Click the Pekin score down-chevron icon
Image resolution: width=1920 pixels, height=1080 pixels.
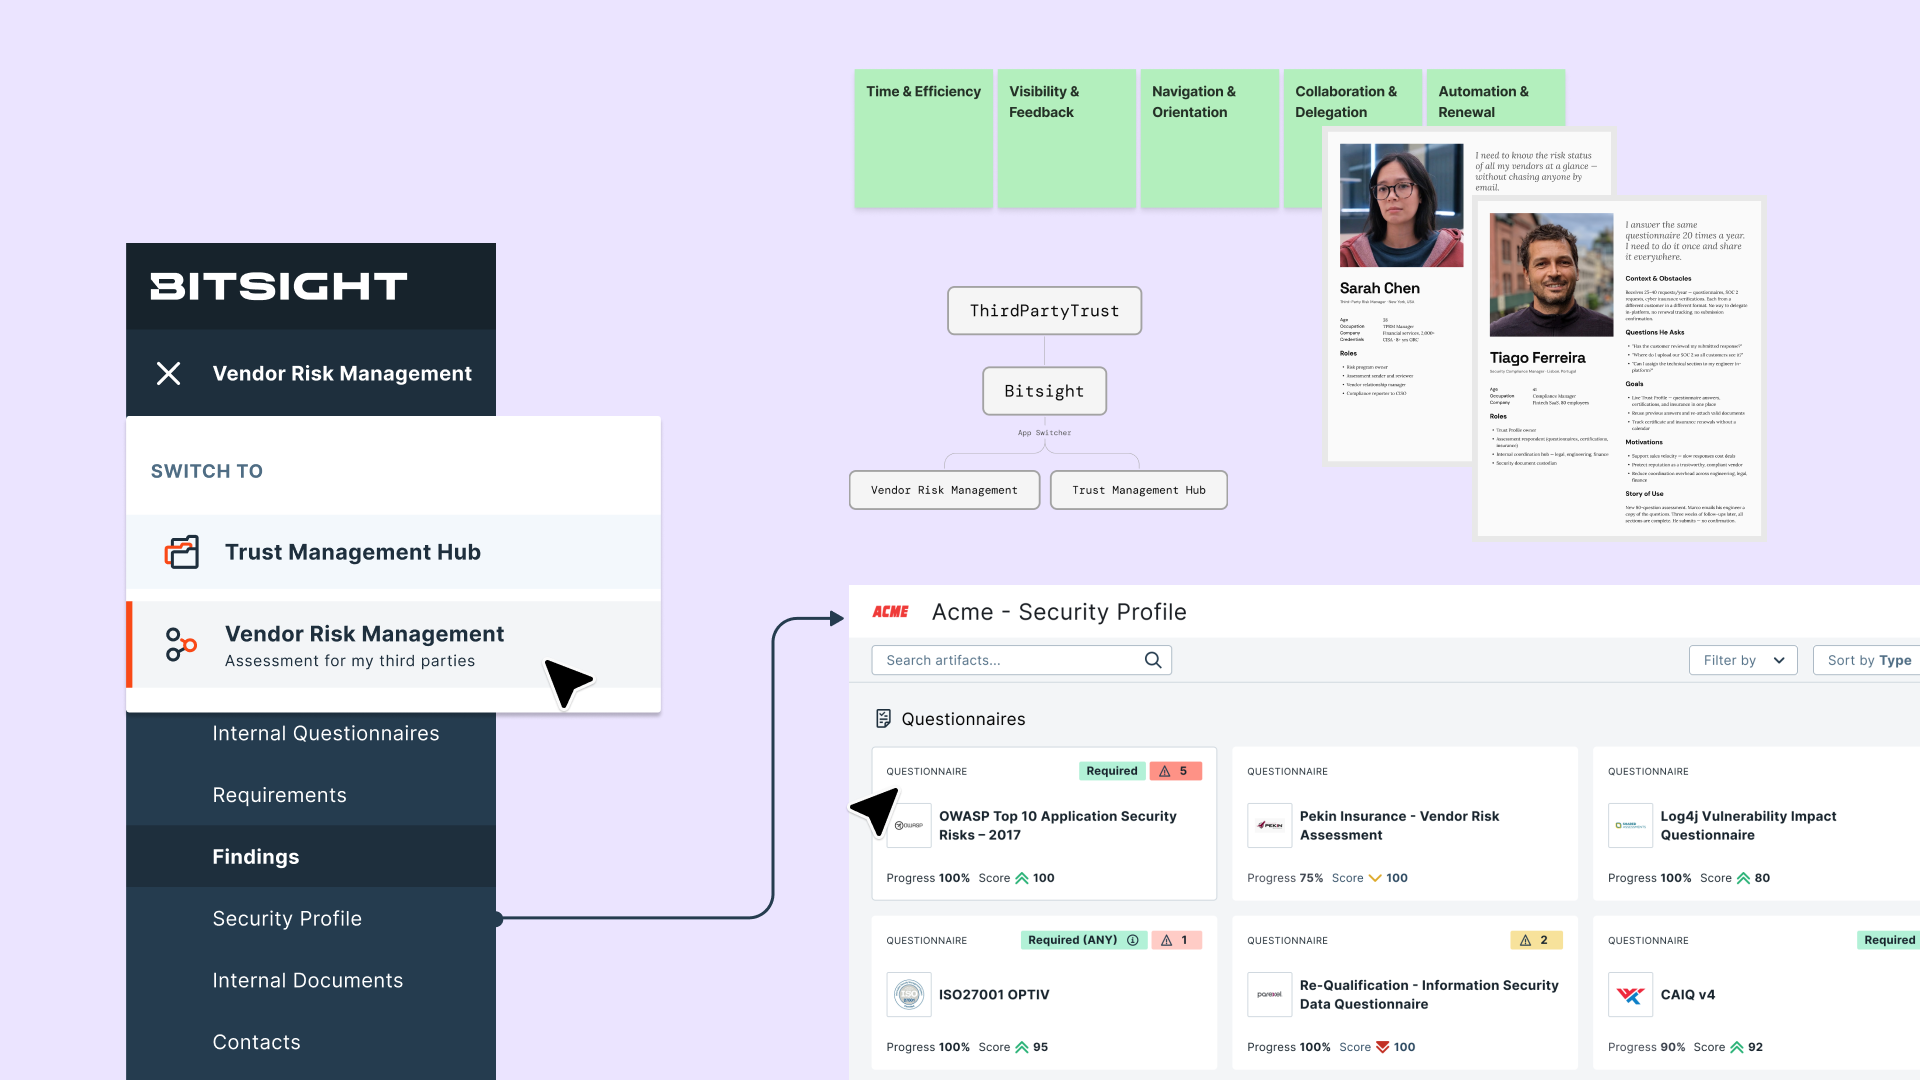(x=1375, y=878)
